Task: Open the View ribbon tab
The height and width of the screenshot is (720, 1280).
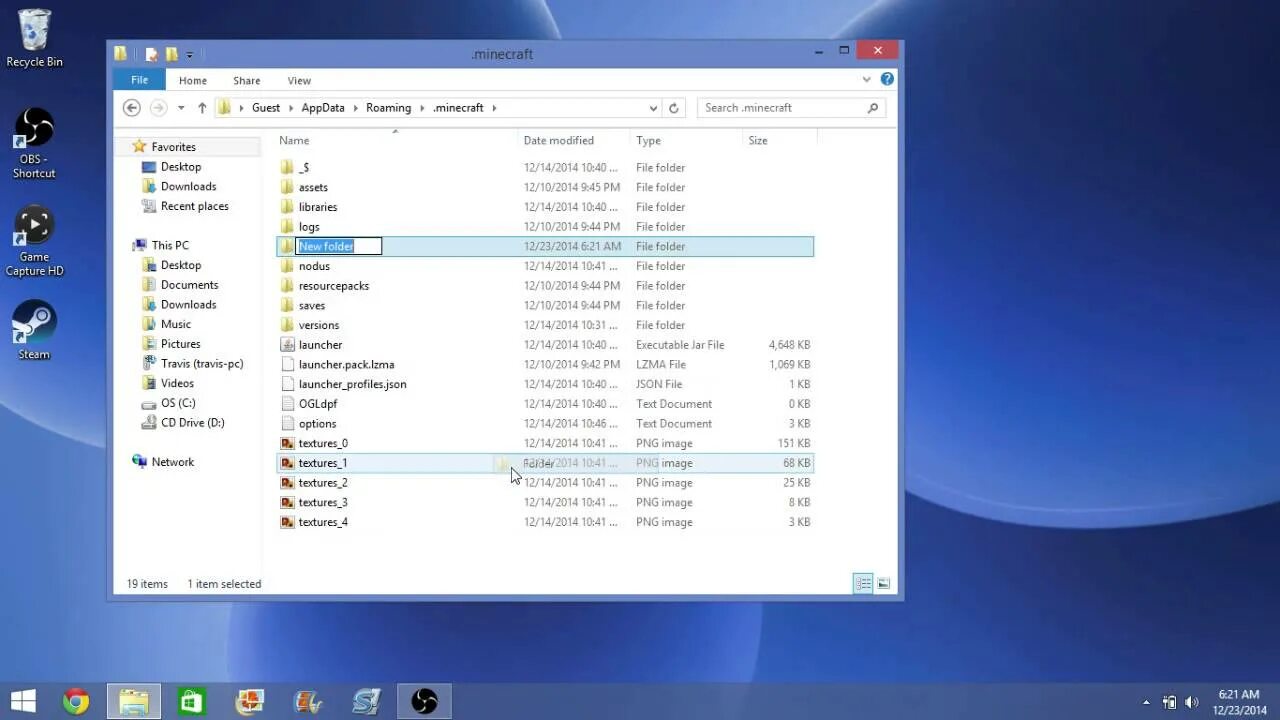Action: (299, 81)
